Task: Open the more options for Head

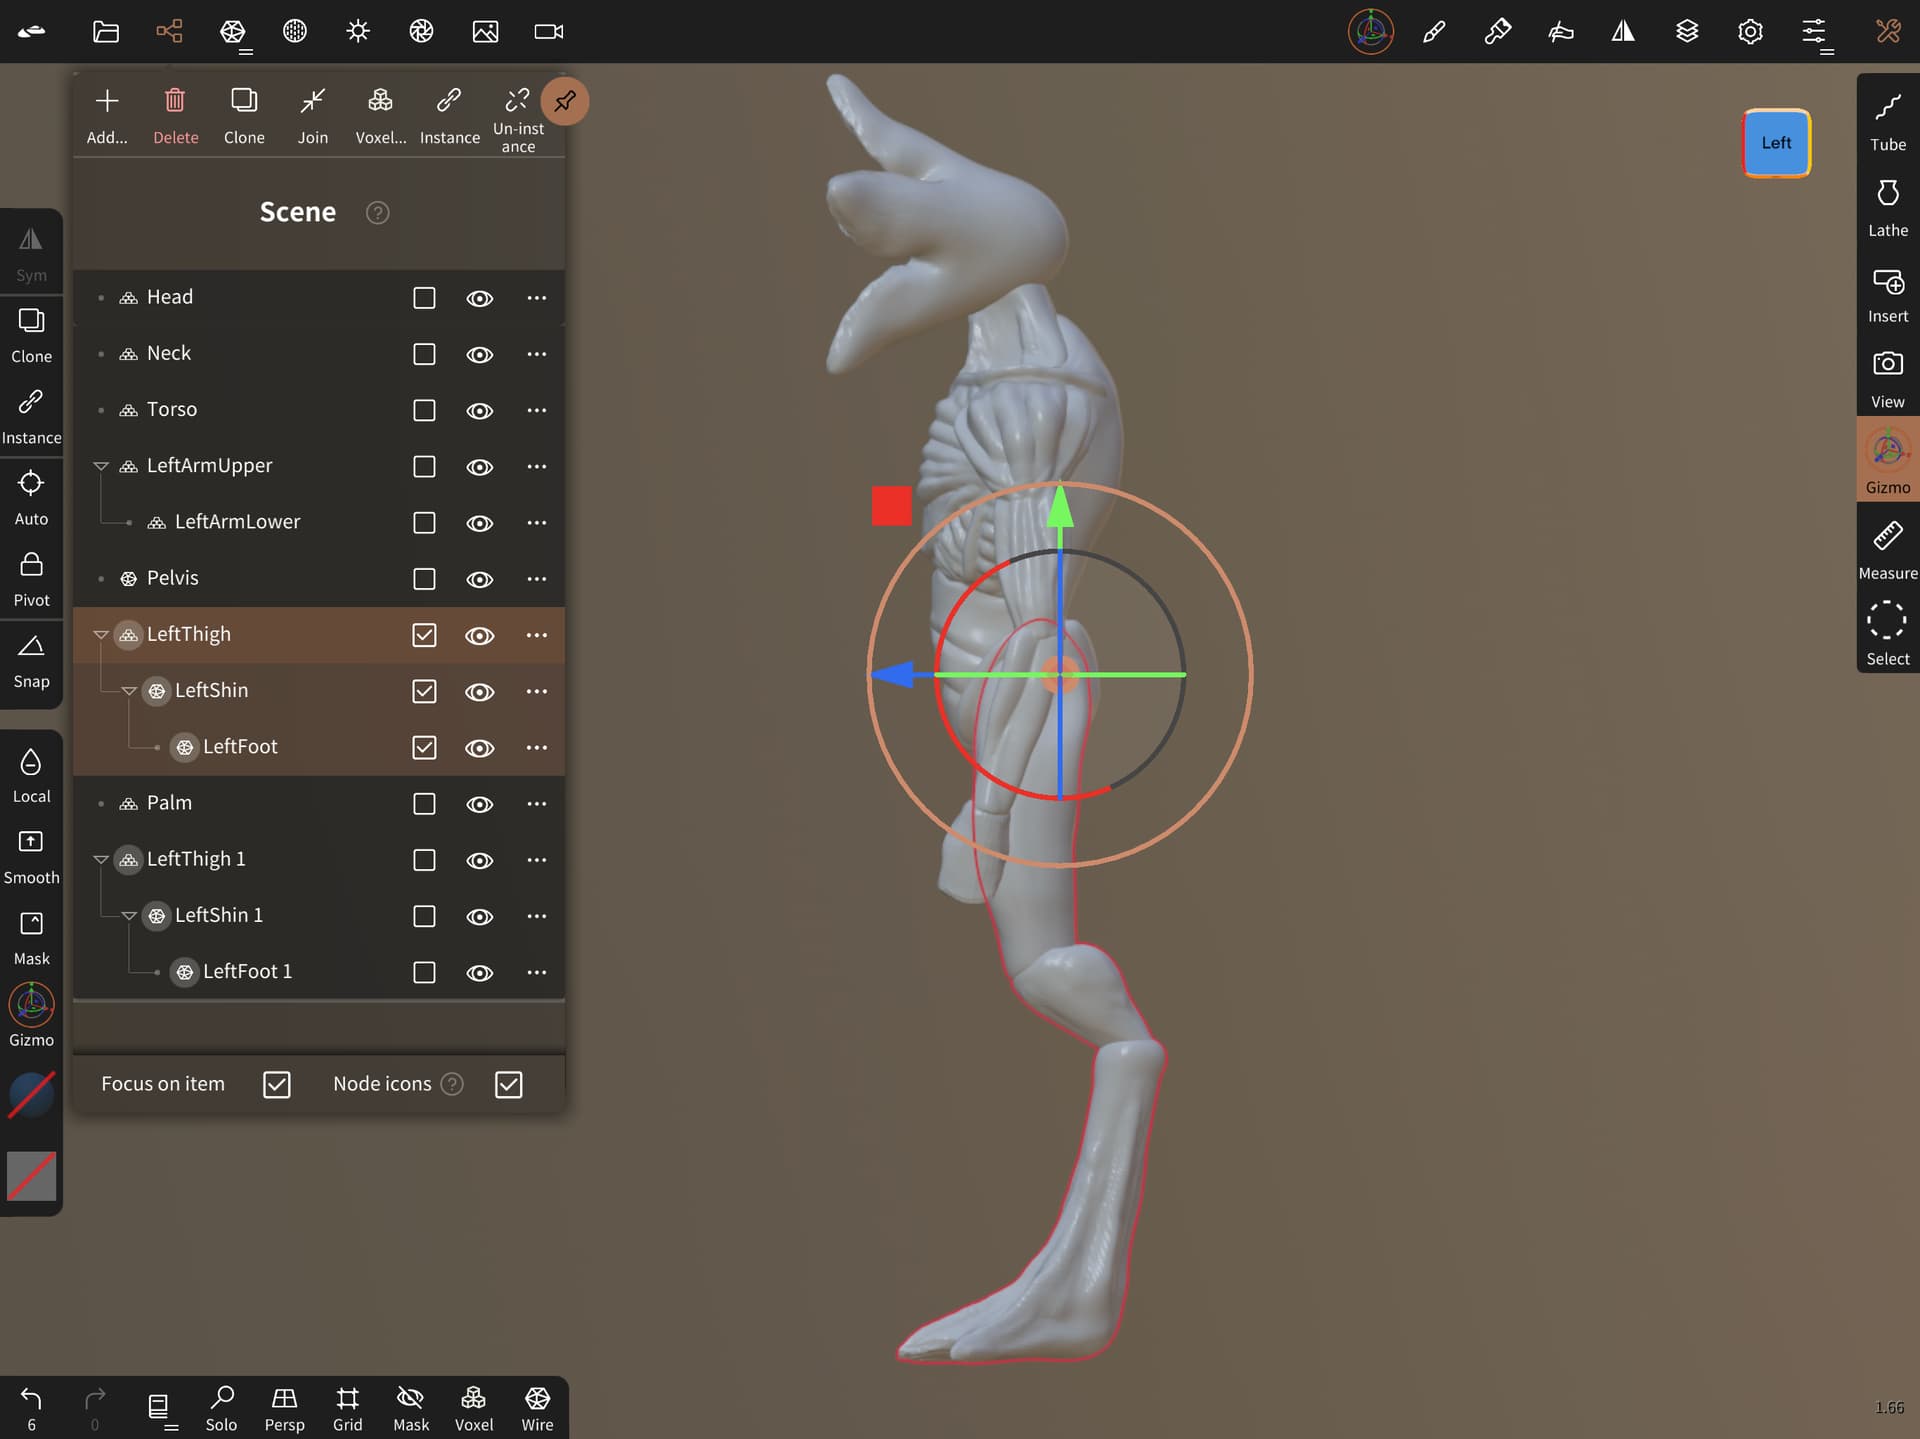Action: 536,298
